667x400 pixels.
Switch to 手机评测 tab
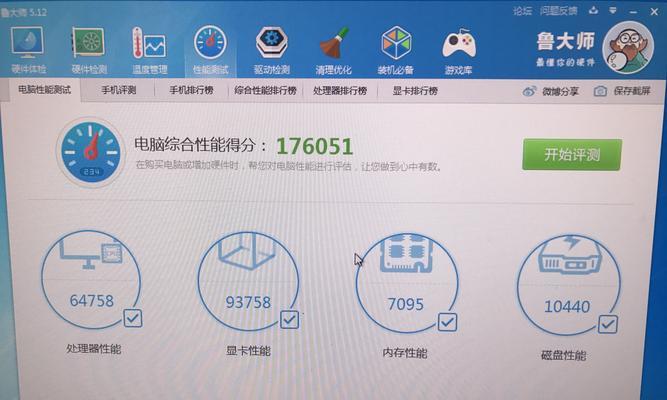tap(118, 90)
